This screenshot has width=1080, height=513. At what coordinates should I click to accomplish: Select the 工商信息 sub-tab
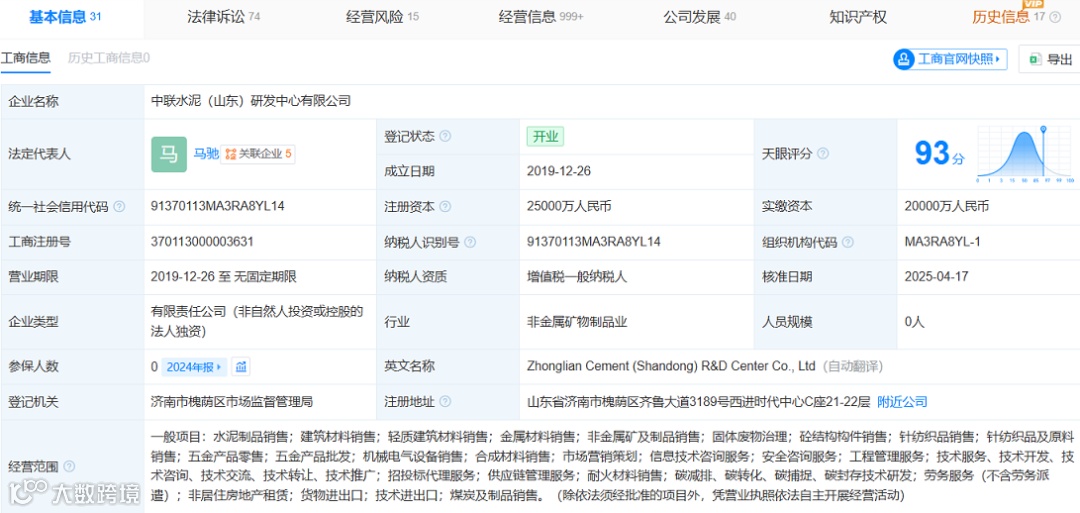[25, 59]
